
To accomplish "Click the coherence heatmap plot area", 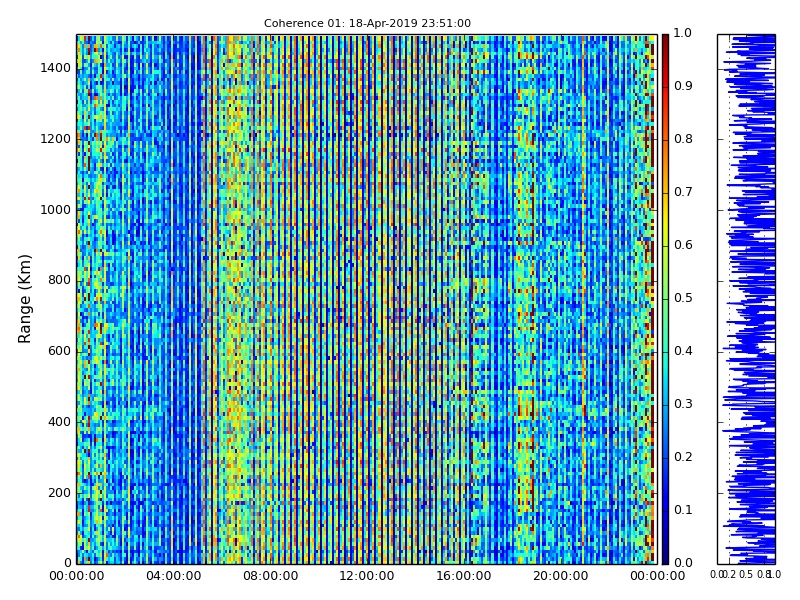I will click(x=367, y=299).
